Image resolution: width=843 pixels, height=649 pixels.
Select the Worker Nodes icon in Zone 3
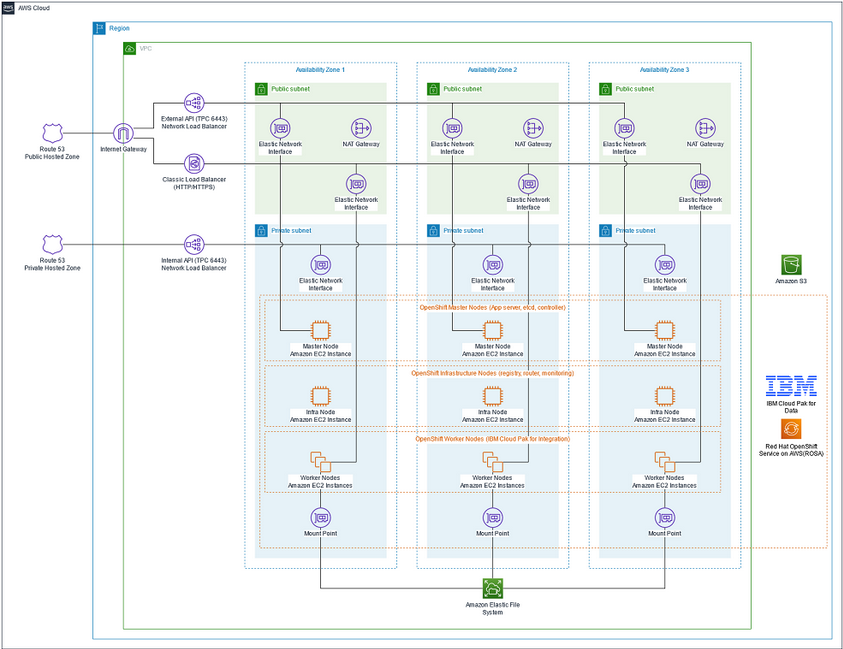[665, 462]
